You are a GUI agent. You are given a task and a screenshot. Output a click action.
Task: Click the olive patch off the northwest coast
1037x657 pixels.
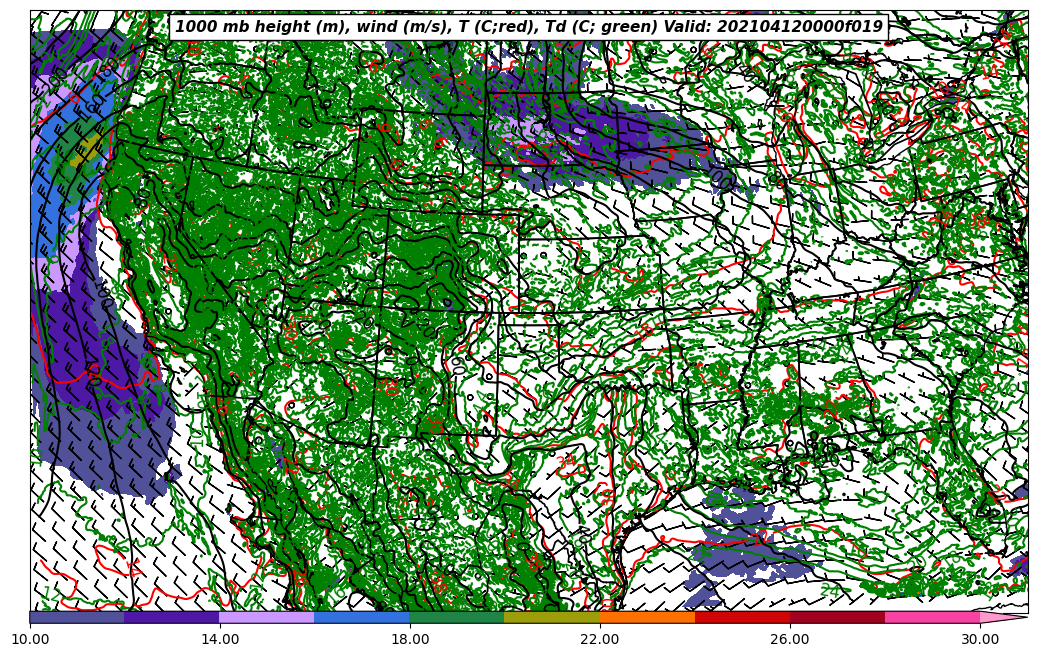coord(86,150)
